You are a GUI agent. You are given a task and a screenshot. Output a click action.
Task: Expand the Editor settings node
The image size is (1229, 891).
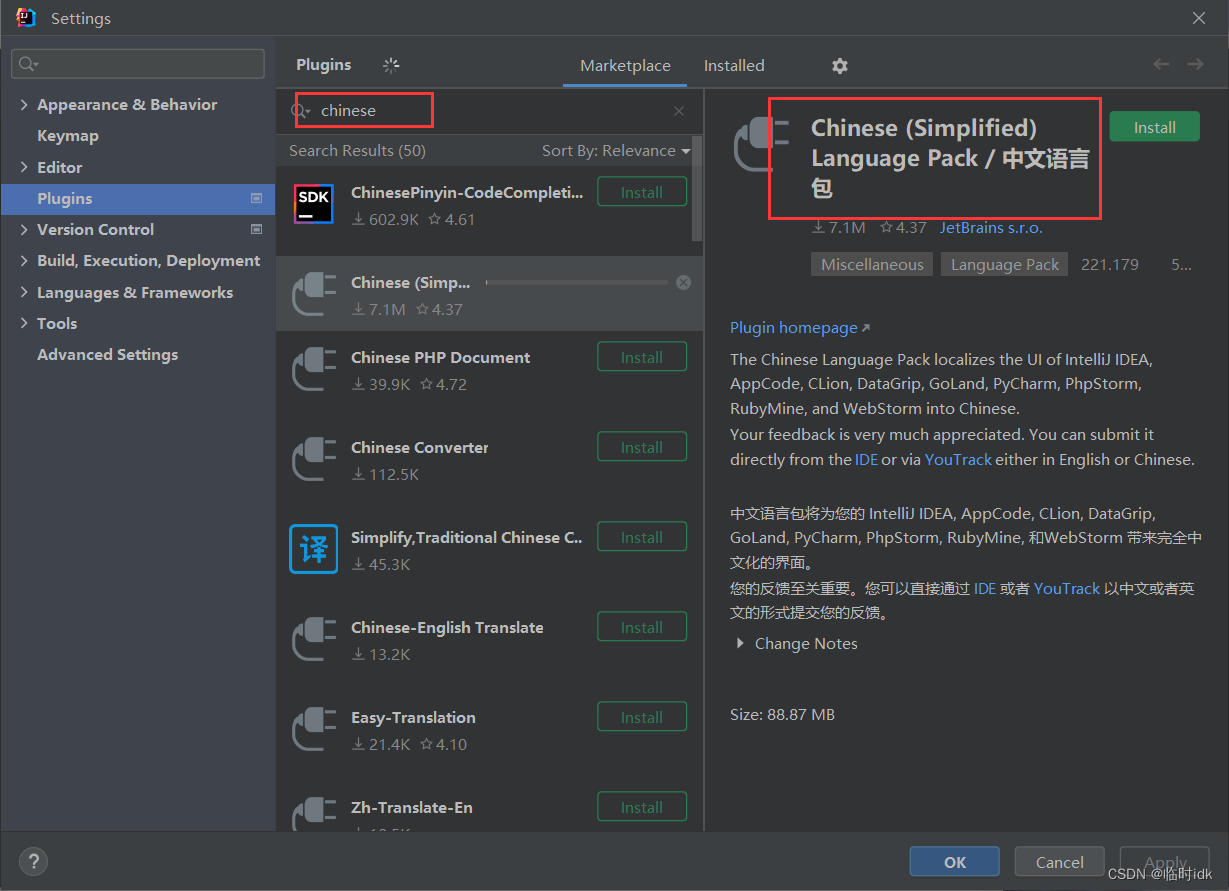24,167
